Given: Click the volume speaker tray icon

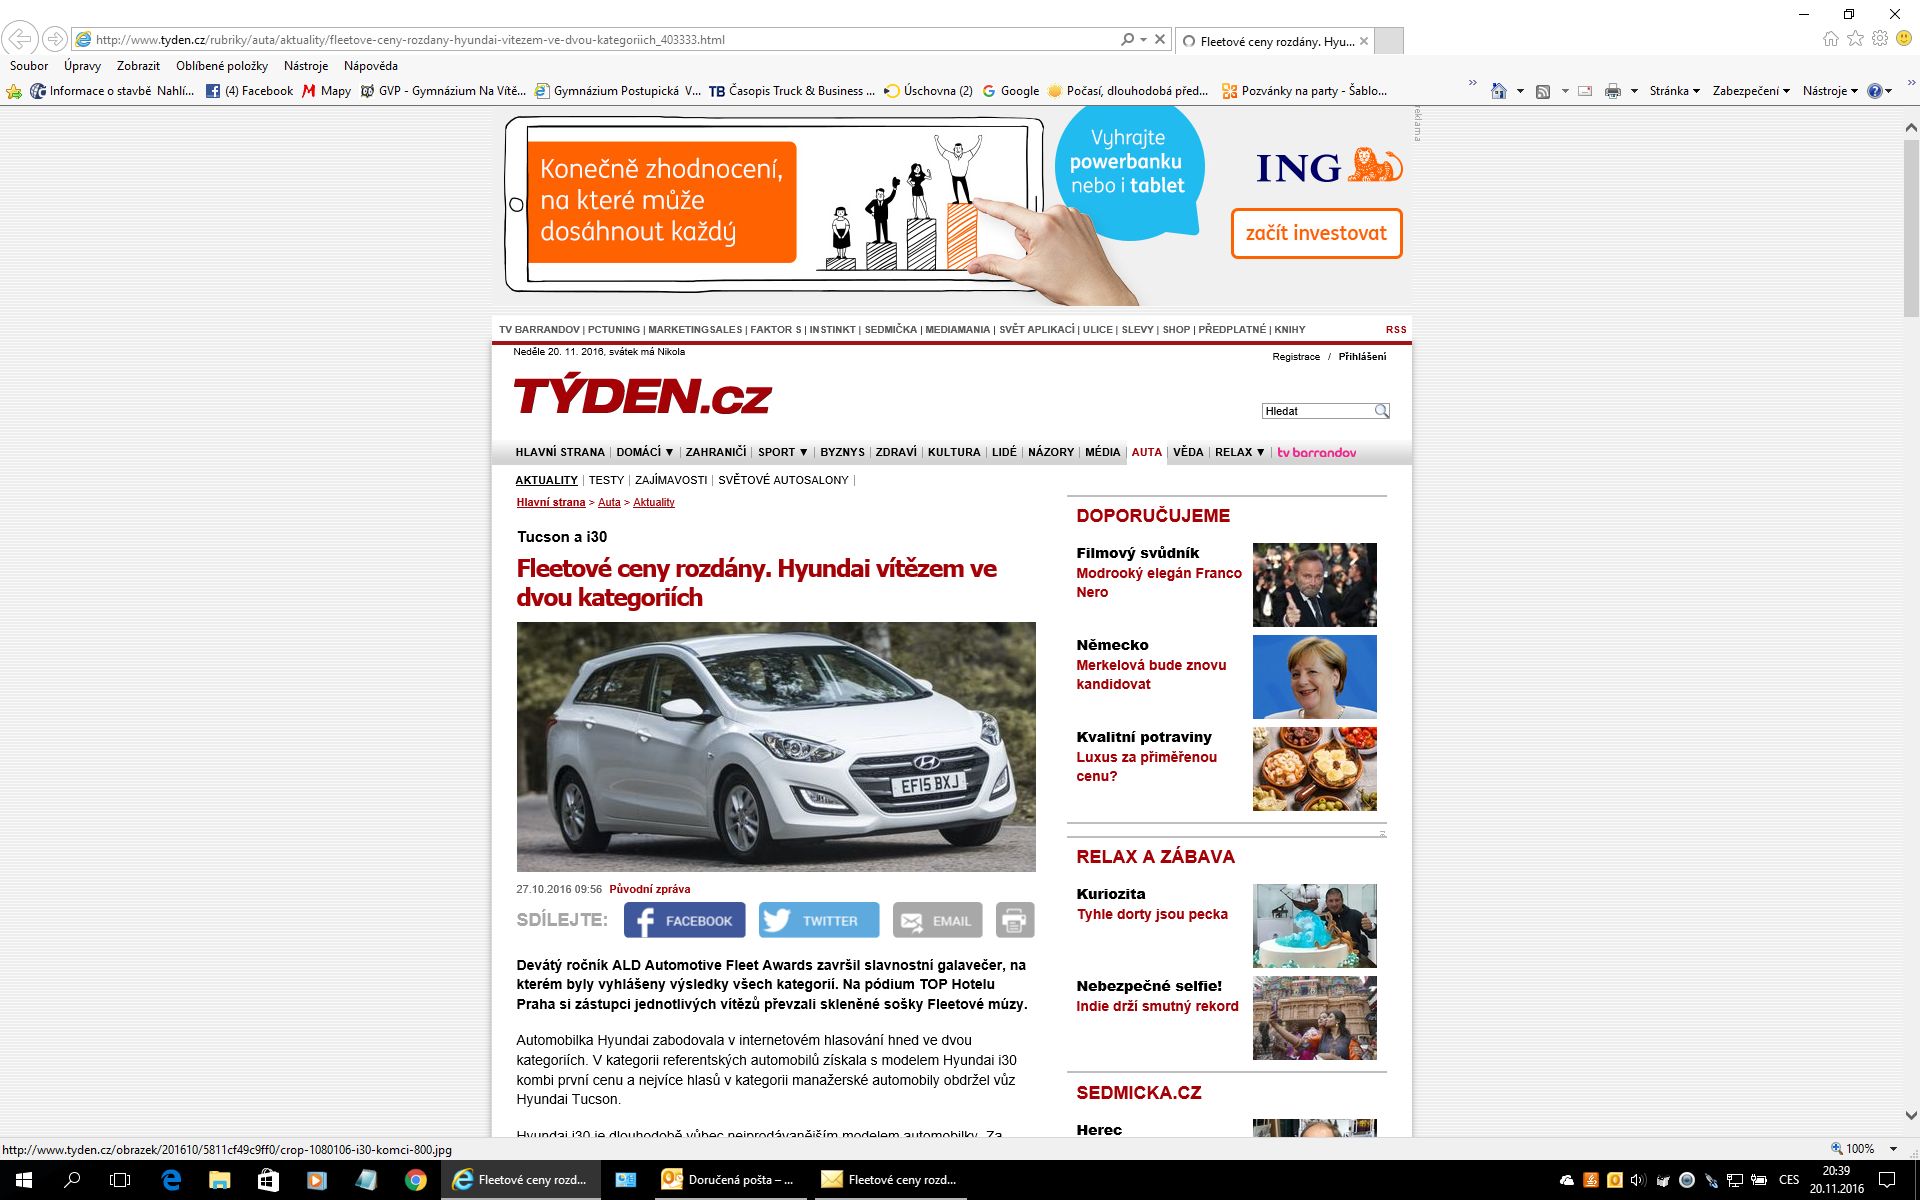Looking at the screenshot, I should [x=1638, y=1180].
